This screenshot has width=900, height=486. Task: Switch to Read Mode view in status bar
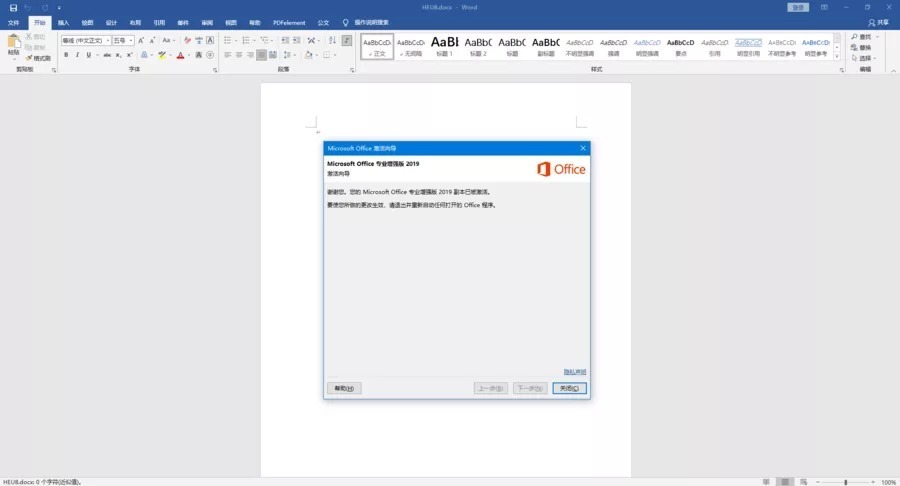(x=766, y=481)
